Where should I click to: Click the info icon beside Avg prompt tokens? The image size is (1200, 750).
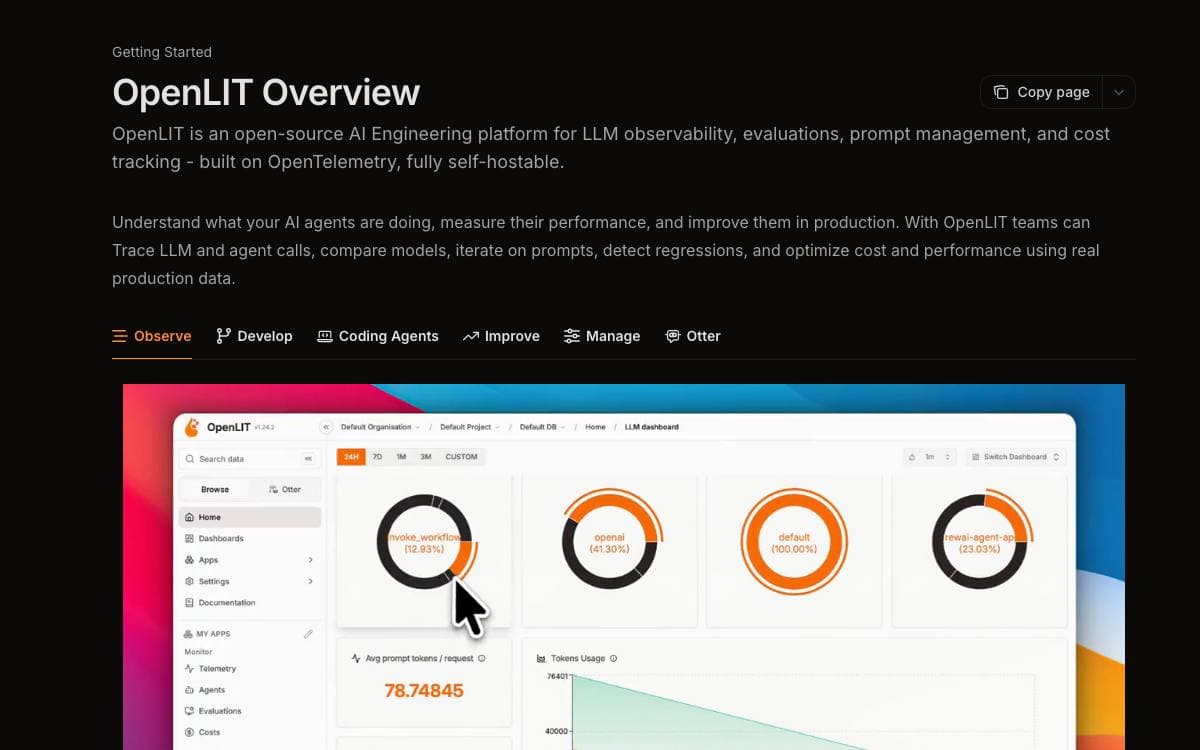click(482, 659)
